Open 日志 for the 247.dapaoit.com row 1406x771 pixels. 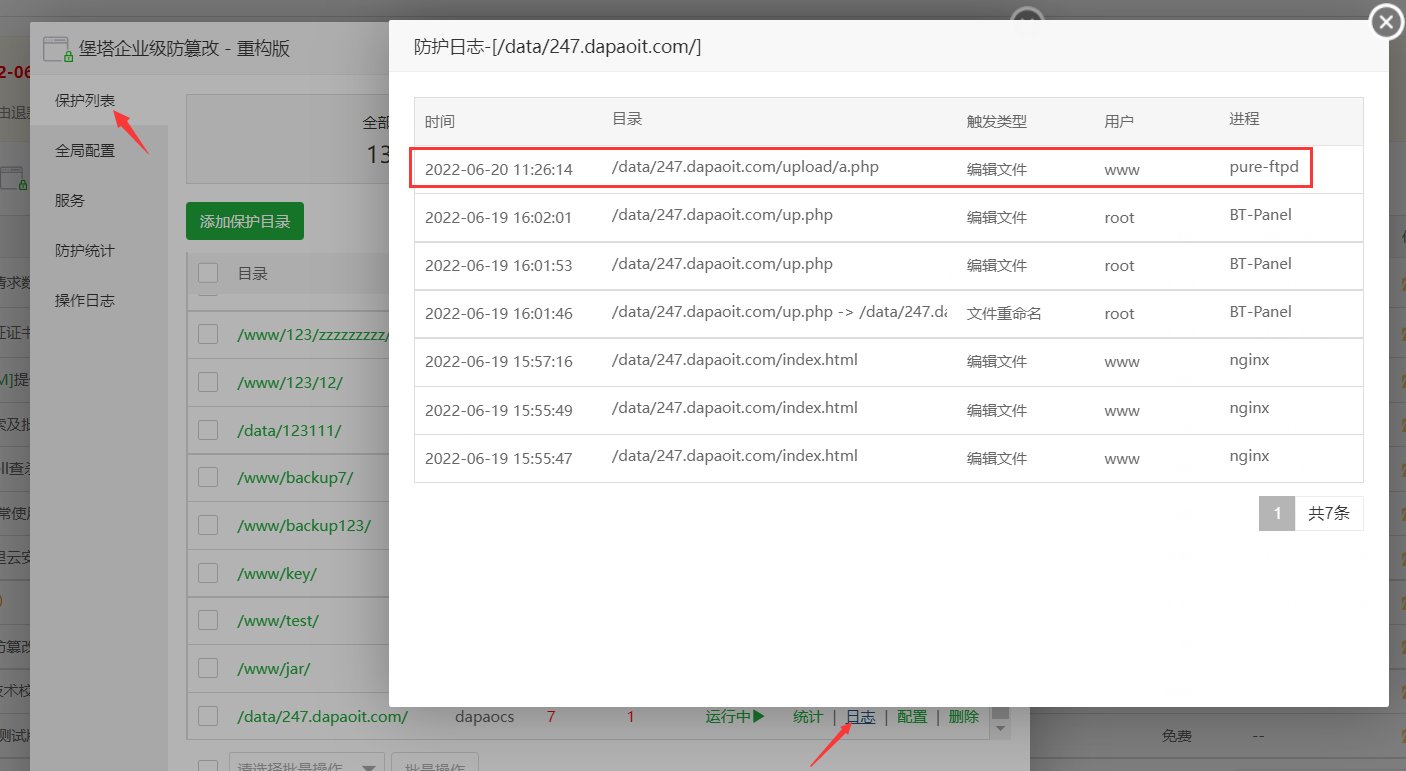click(860, 717)
